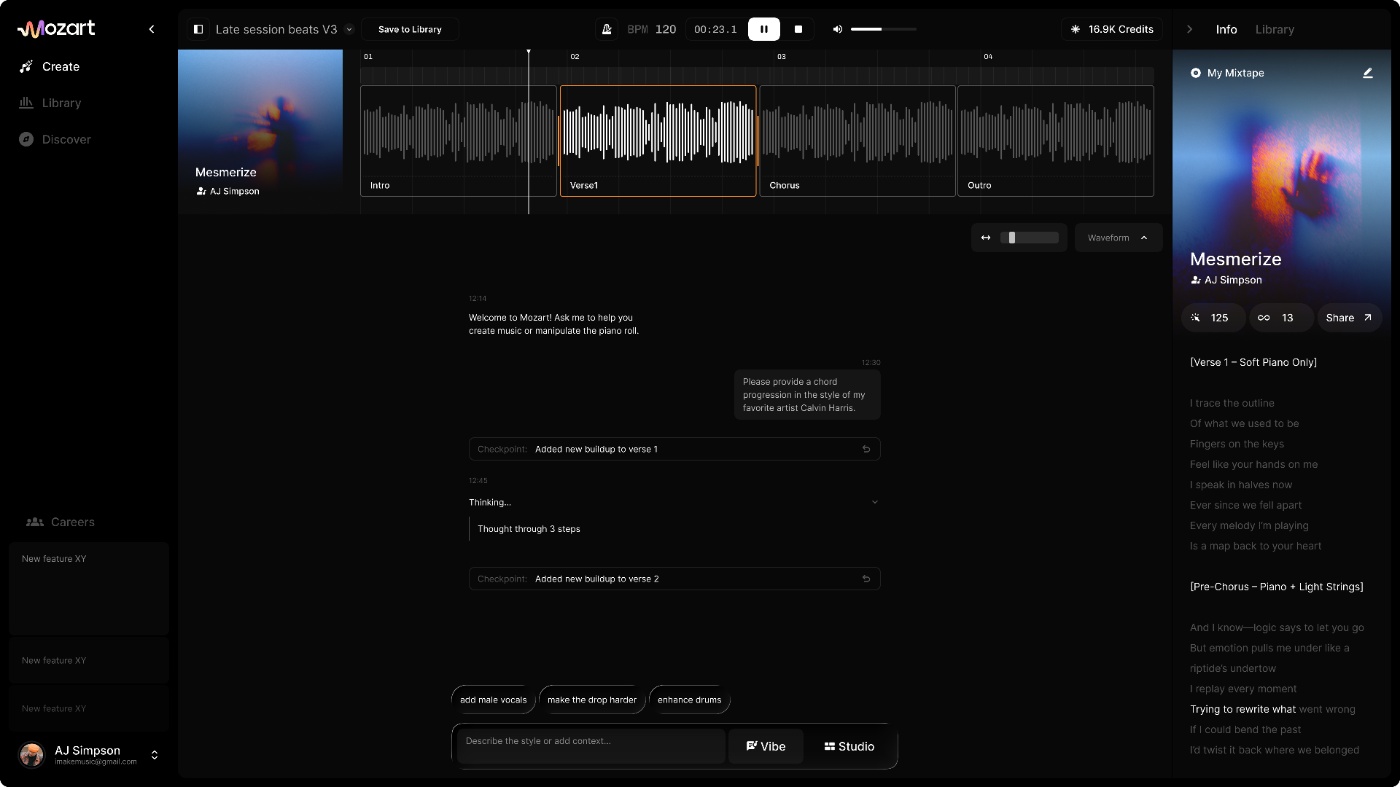Click the Create icon in the sidebar
The height and width of the screenshot is (787, 1400).
coord(27,66)
